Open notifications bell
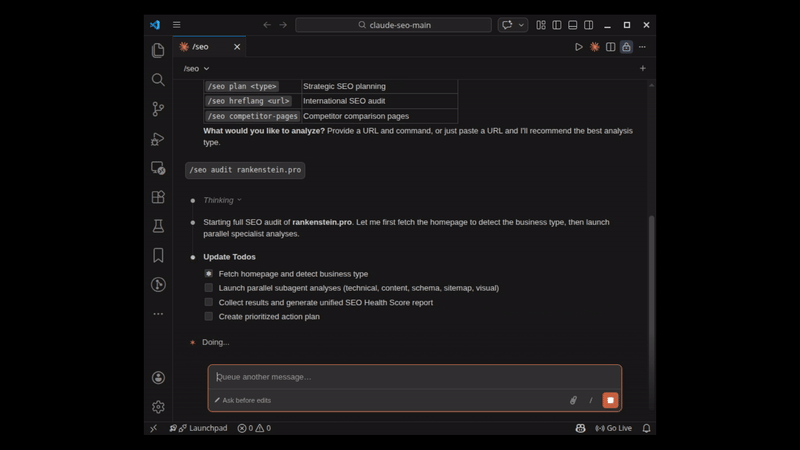 [646, 428]
